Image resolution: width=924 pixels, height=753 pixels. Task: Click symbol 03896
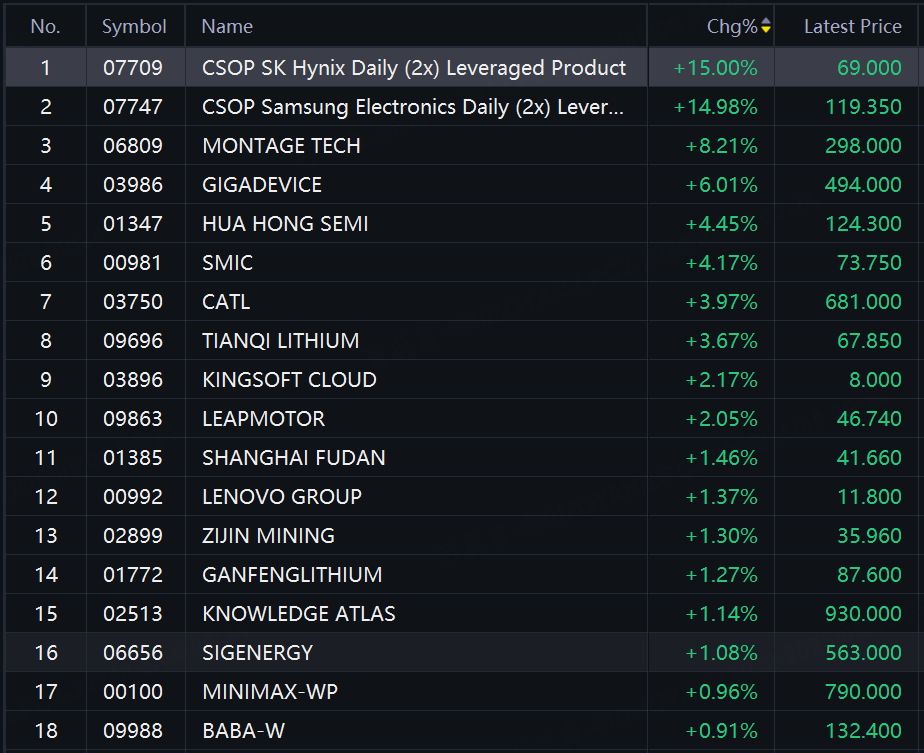133,379
